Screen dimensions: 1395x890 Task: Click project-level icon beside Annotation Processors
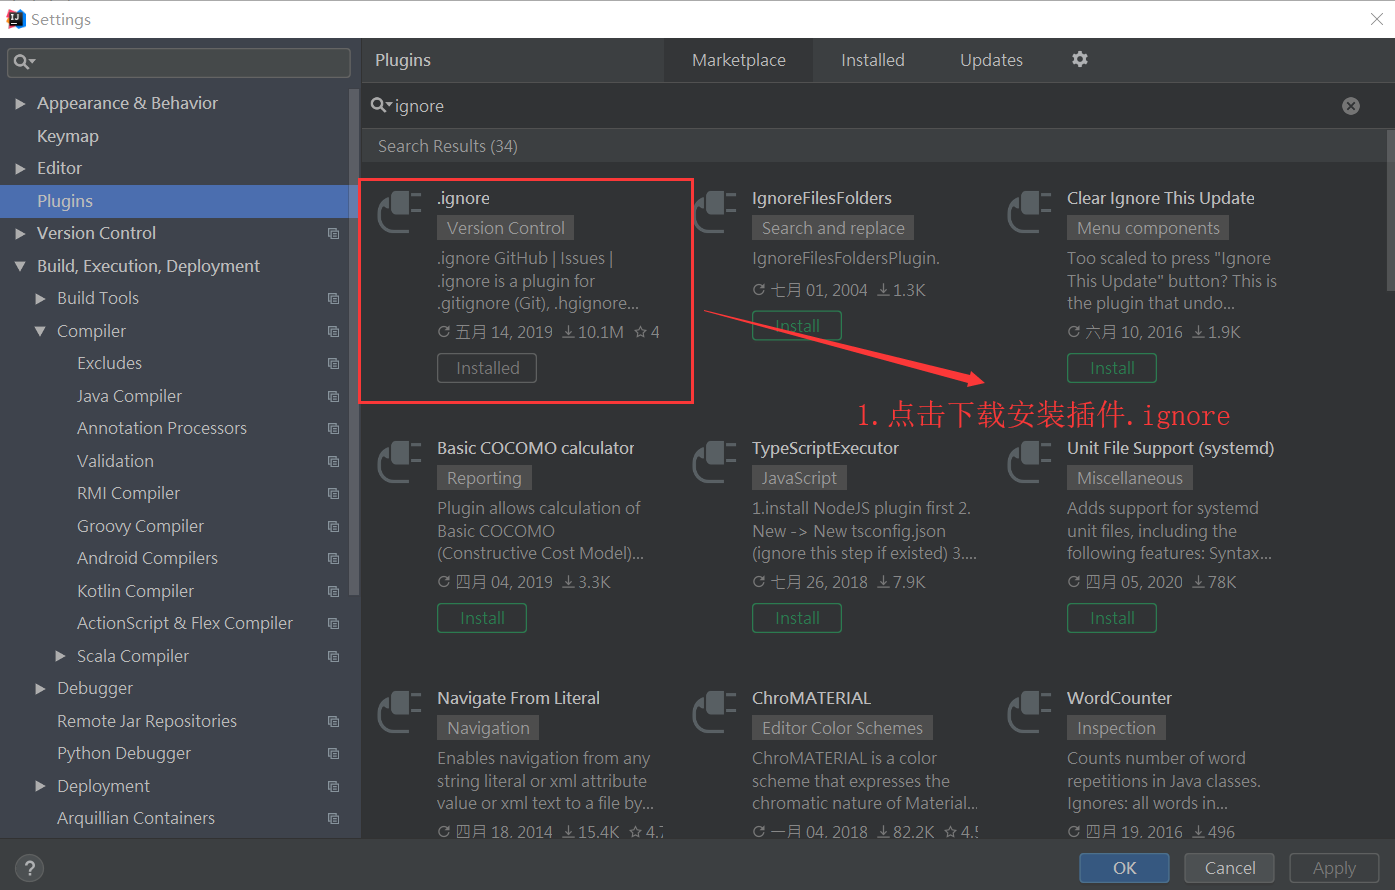334,428
